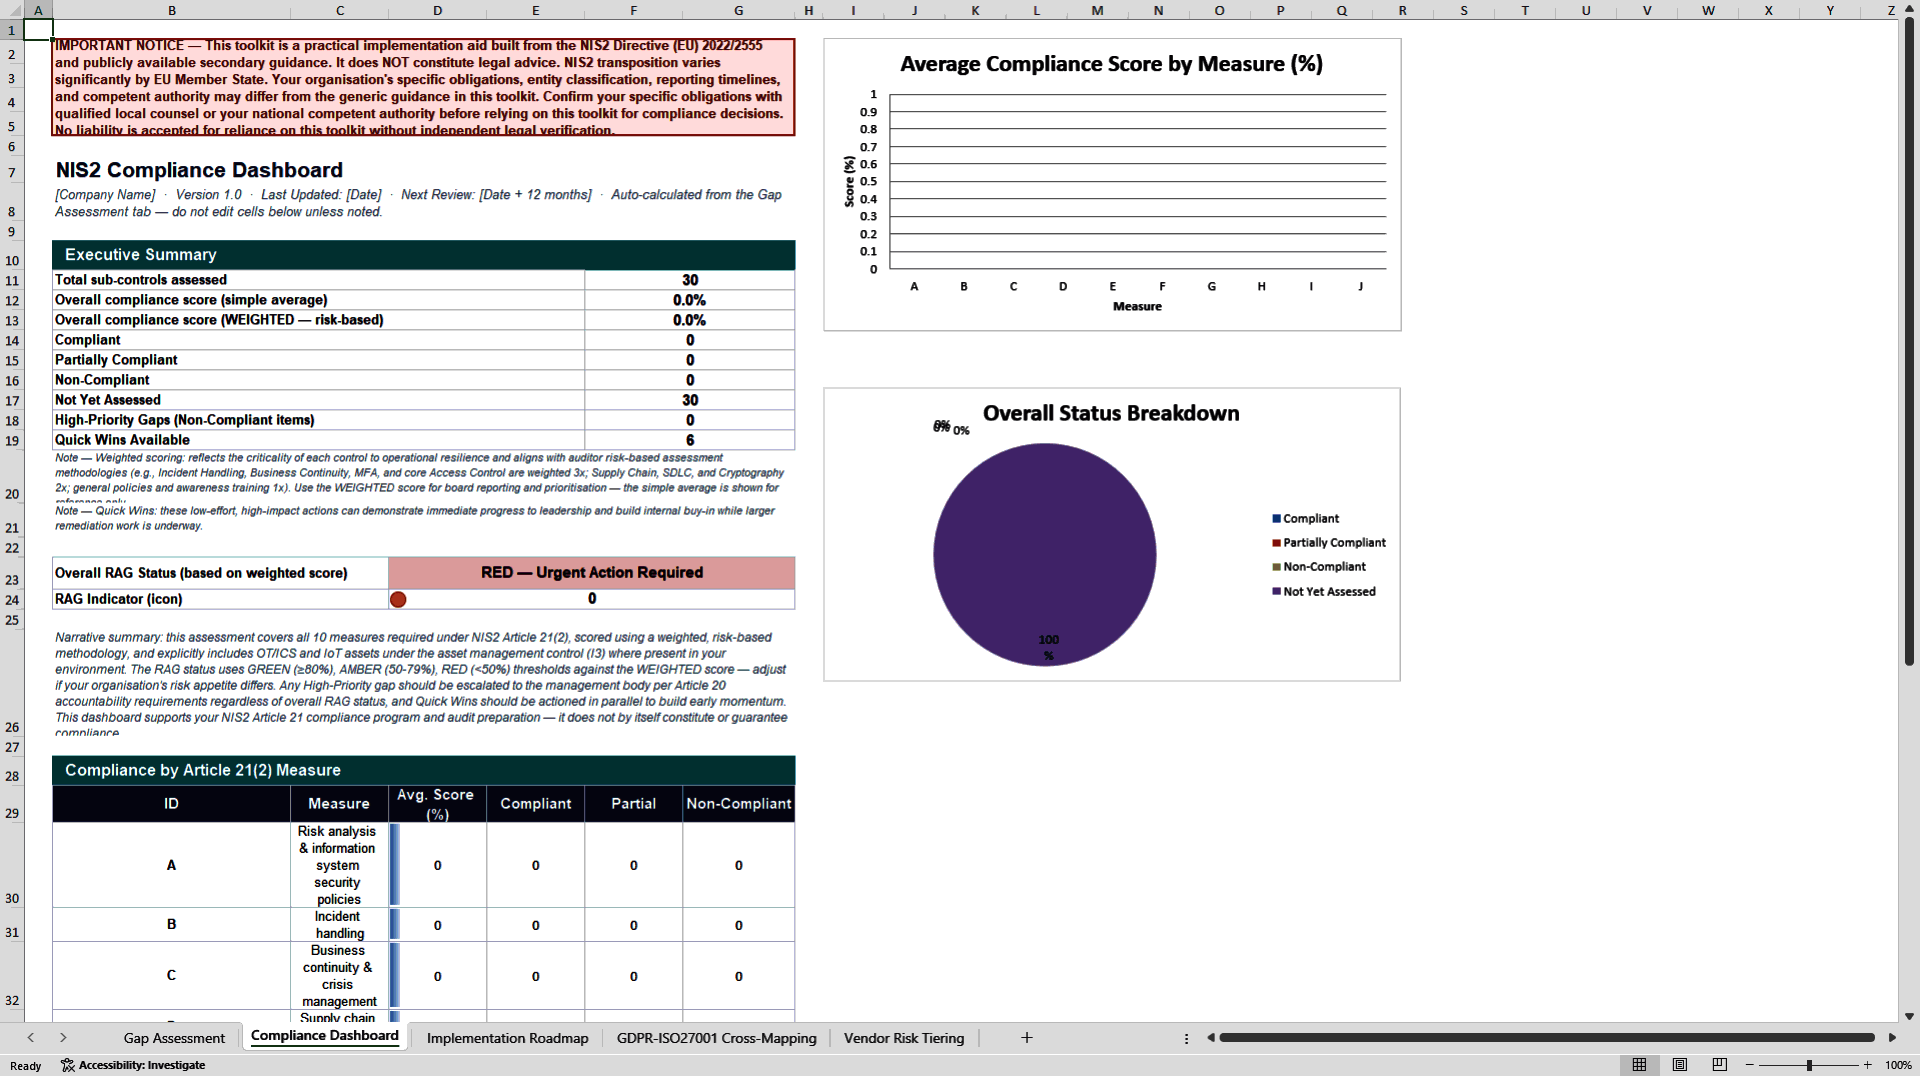Viewport: 1920px width, 1076px height.
Task: Open sheet tab options dots
Action: [1186, 1039]
